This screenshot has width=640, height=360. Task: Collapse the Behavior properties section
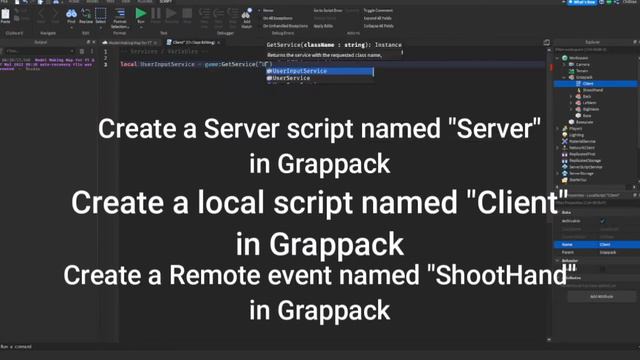[x=558, y=260]
